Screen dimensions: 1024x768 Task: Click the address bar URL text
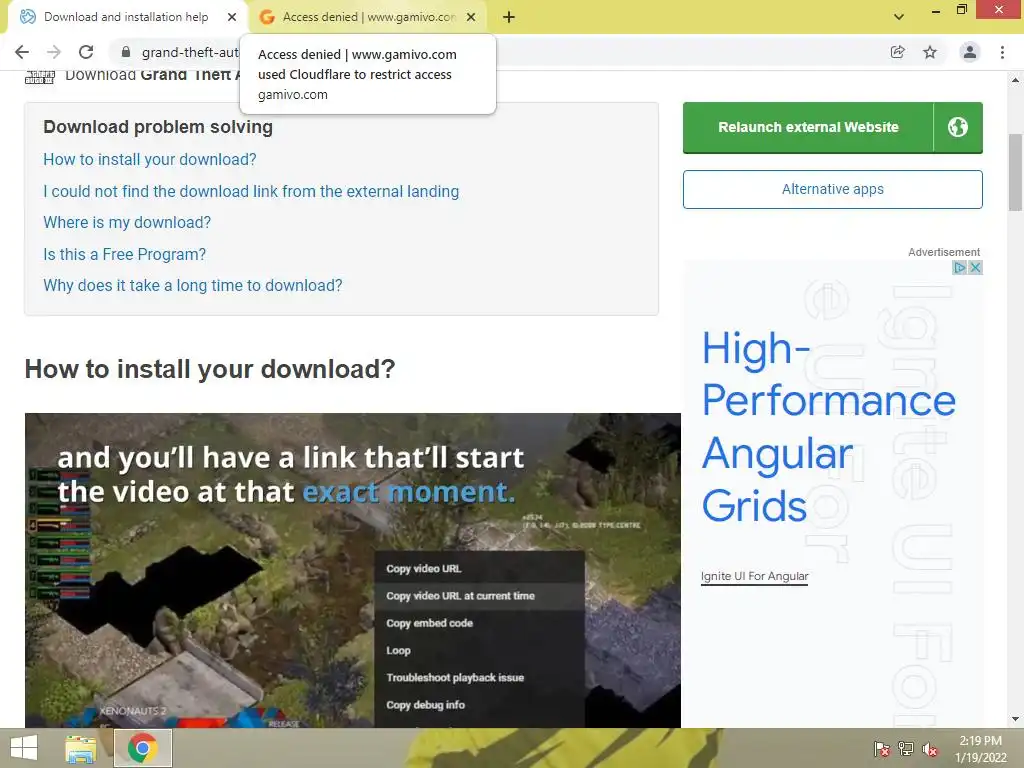189,52
